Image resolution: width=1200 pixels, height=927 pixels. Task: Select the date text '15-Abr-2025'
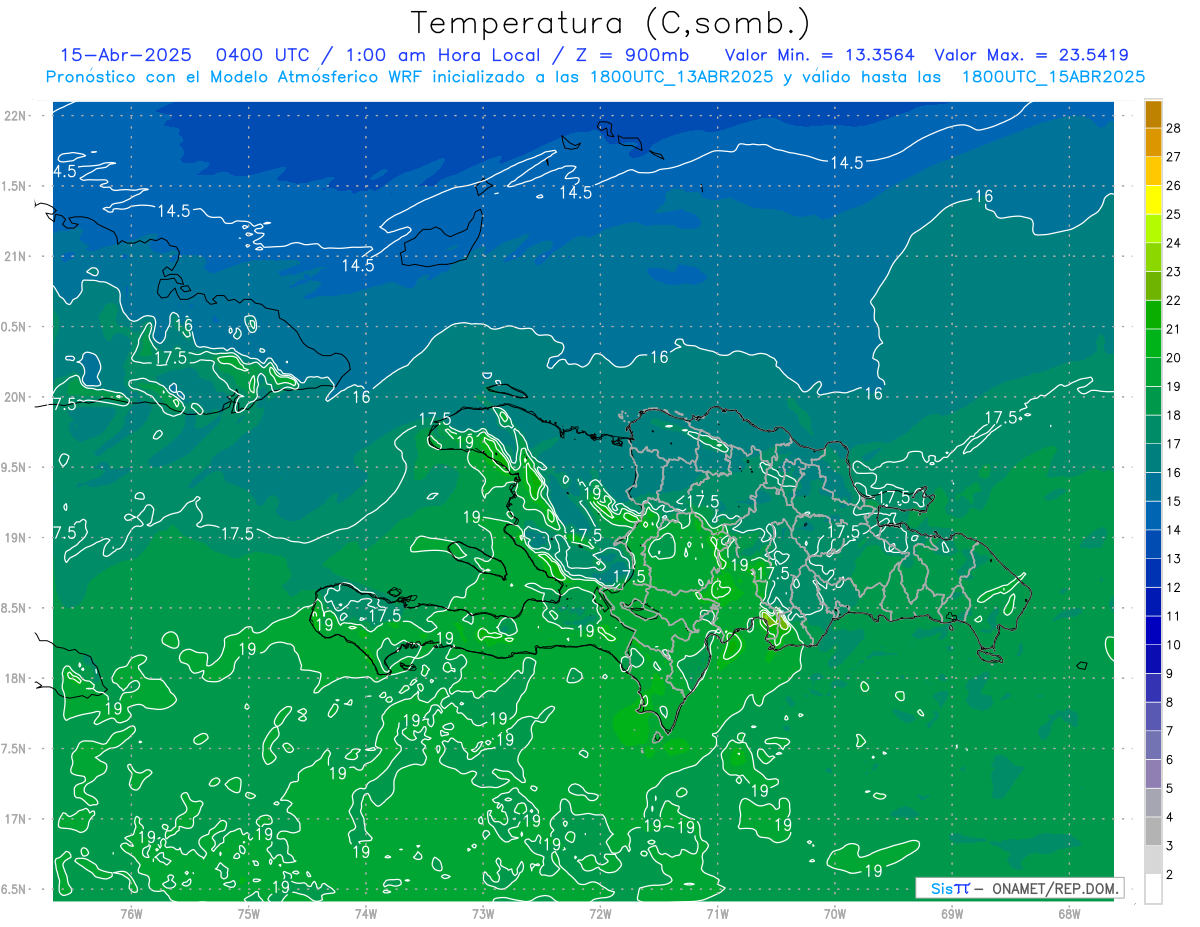(125, 55)
